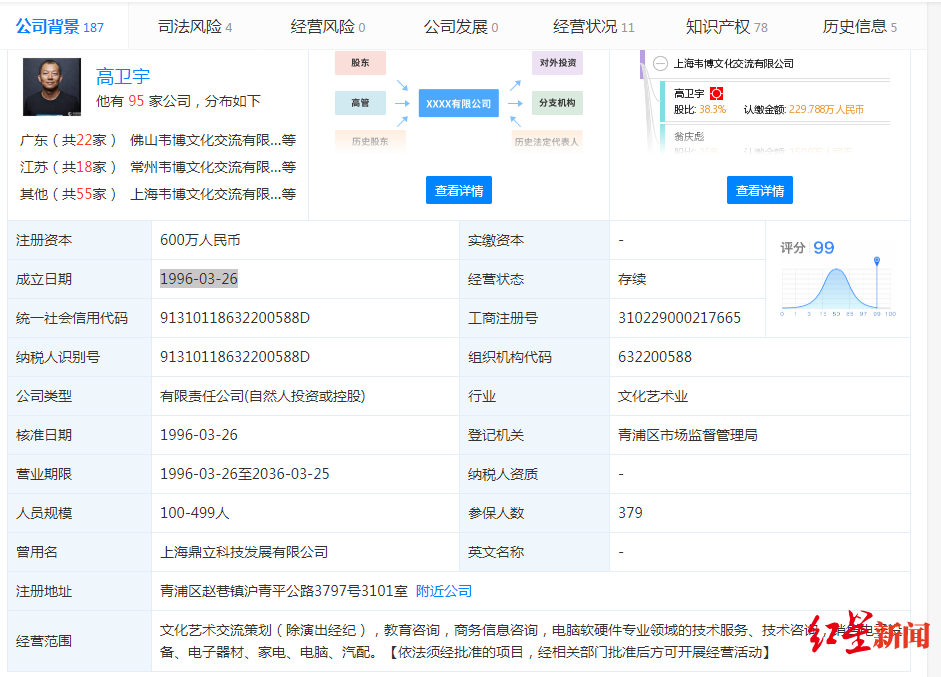
Task: Click the 登记机关 value 青浦区市场监督管理局
Action: click(688, 435)
